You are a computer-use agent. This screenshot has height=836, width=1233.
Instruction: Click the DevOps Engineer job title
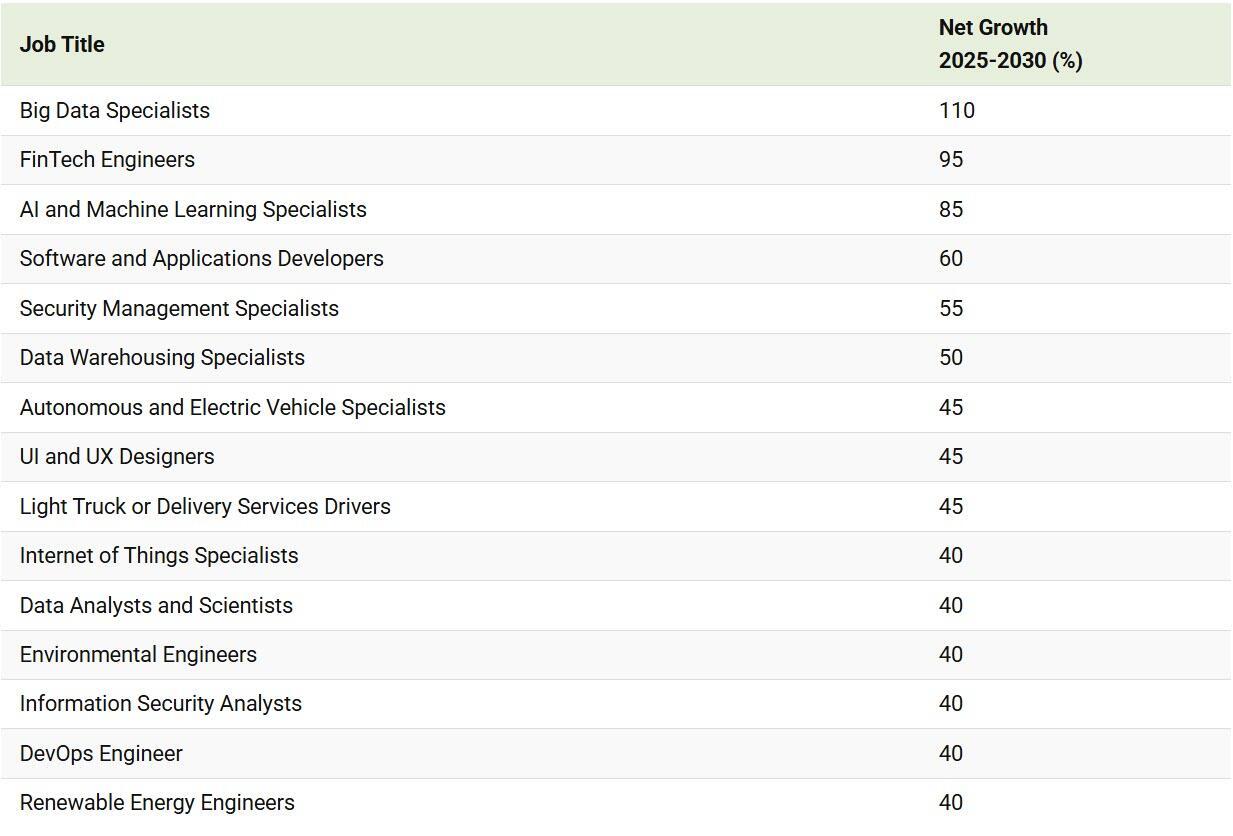[101, 753]
